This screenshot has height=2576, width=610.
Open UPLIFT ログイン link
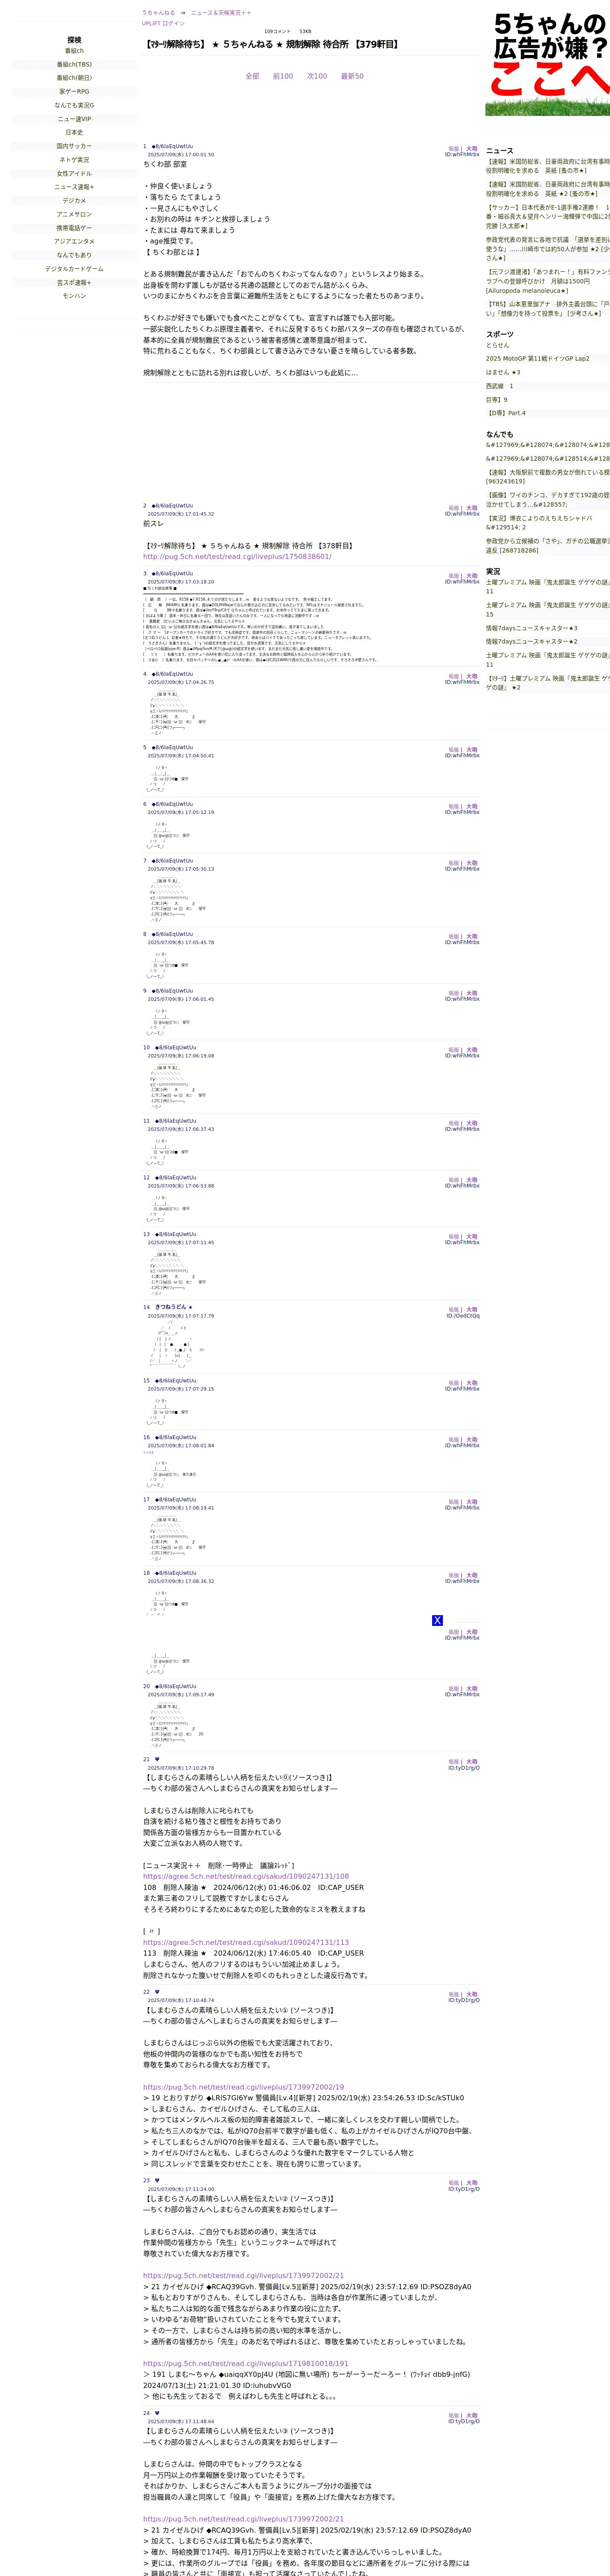[163, 23]
